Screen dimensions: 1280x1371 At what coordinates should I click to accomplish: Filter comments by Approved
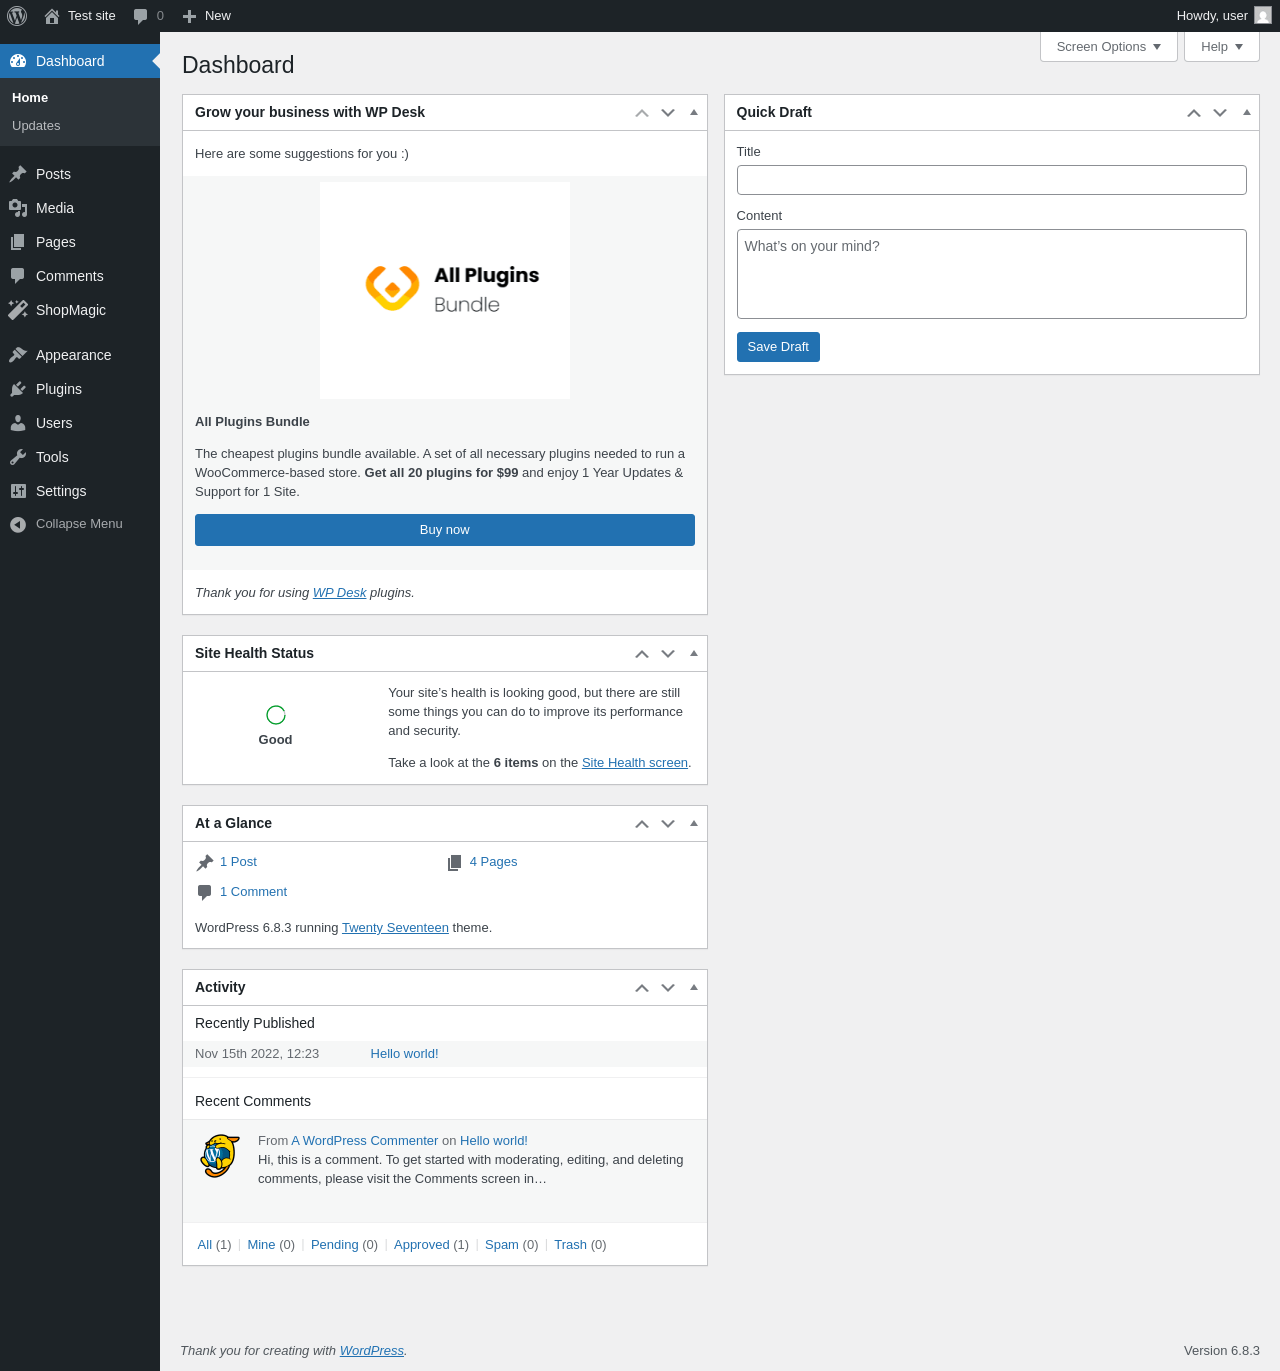(x=422, y=1245)
